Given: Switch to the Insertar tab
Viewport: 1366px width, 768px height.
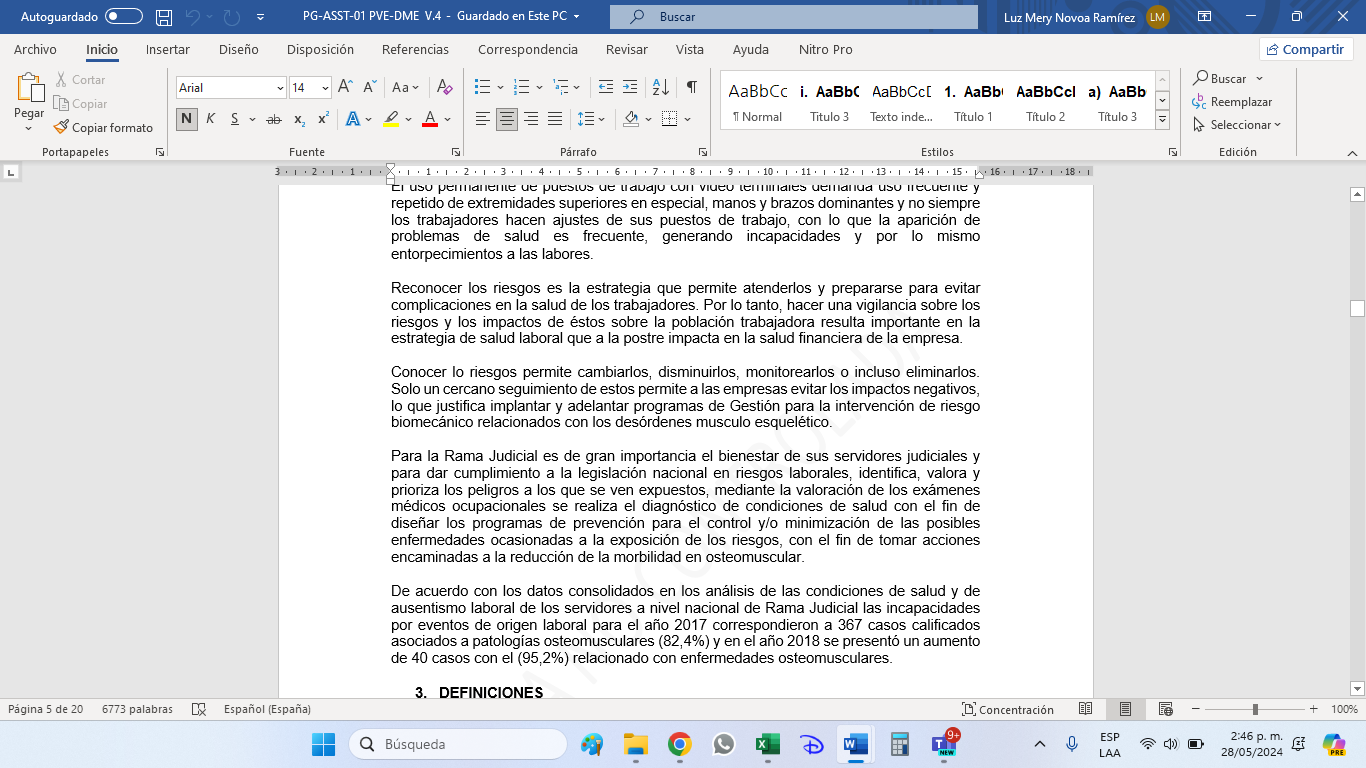Looking at the screenshot, I should click(x=168, y=49).
